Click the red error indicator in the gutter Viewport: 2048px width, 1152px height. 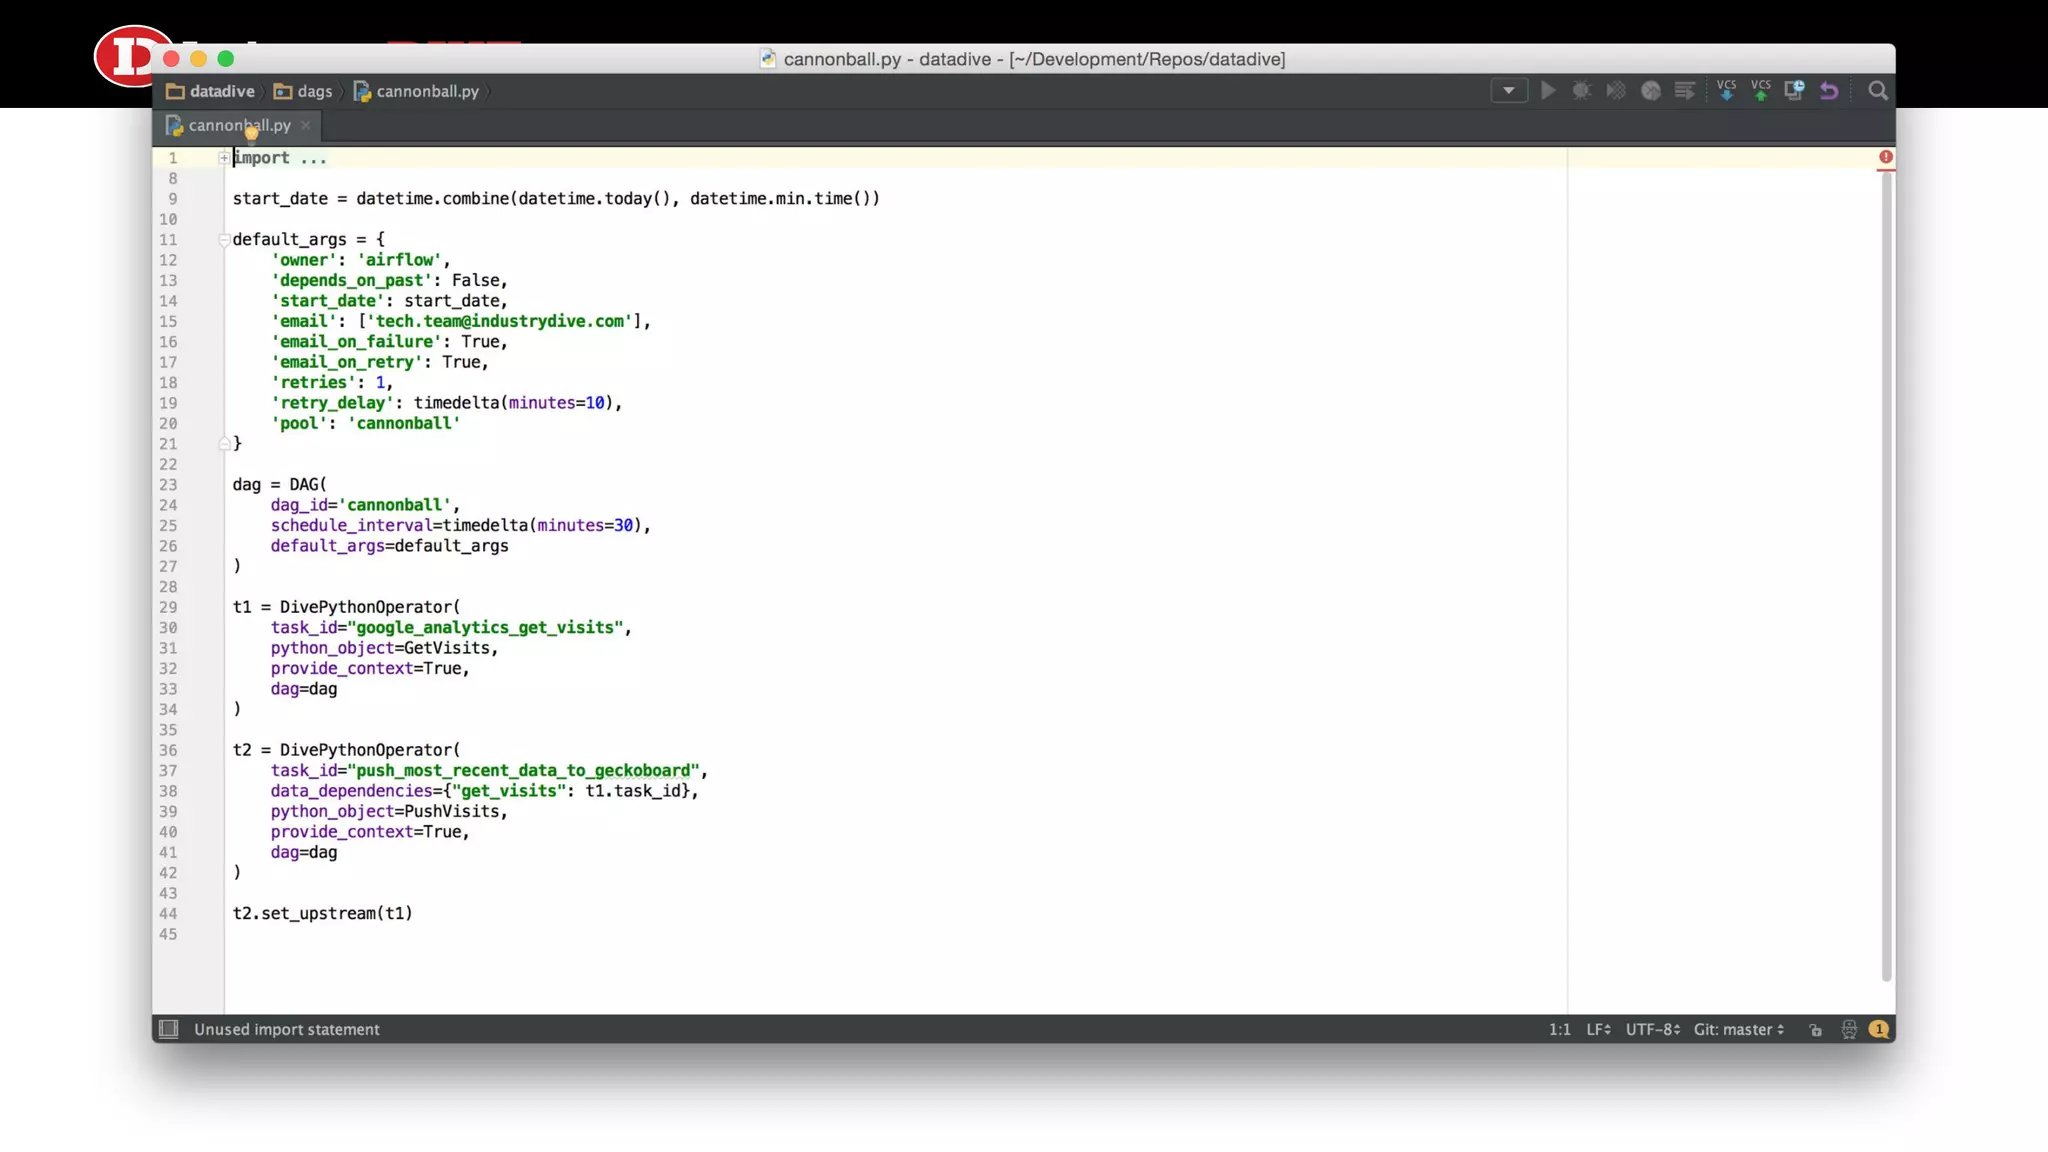point(1885,157)
